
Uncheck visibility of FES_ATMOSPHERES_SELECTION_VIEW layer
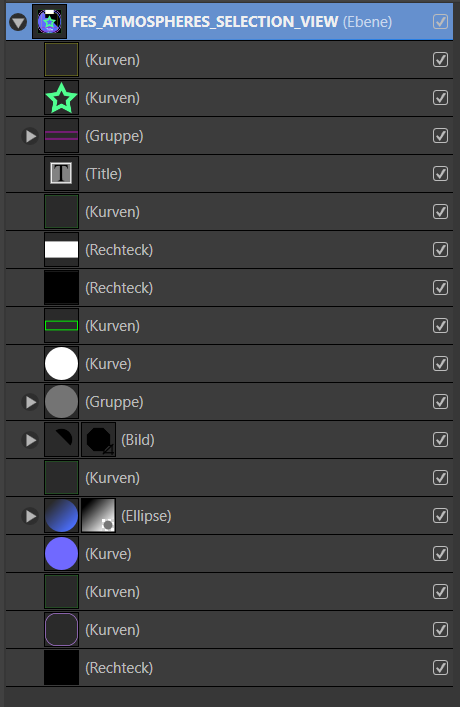tap(440, 22)
